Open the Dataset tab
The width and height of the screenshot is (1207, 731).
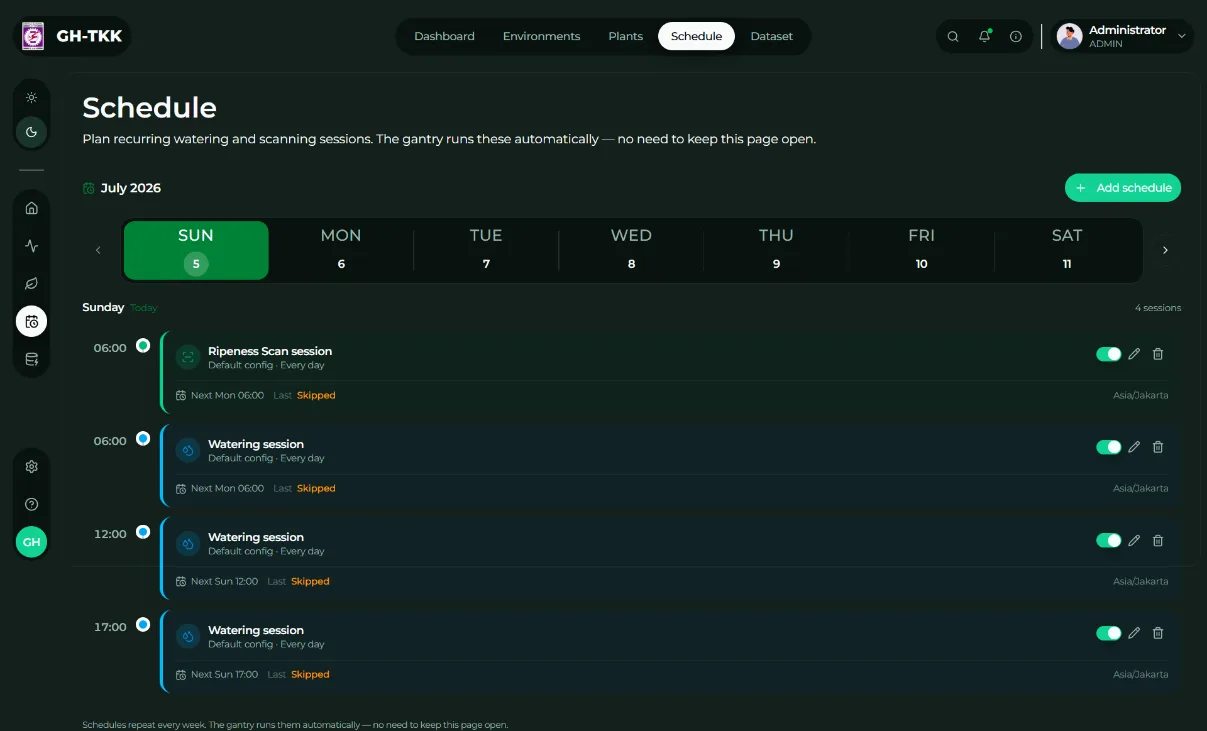771,37
